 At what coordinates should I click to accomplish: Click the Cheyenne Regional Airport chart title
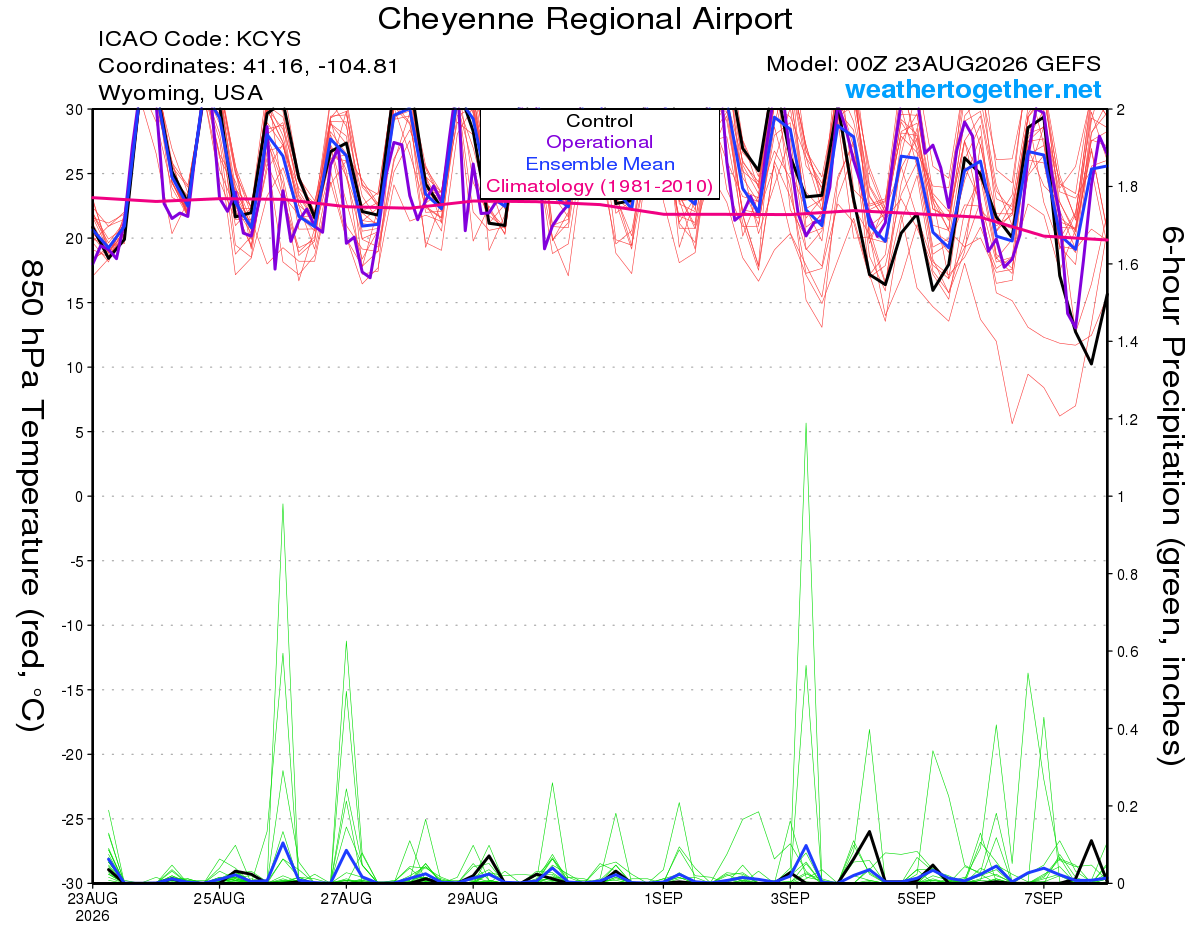pyautogui.click(x=585, y=18)
